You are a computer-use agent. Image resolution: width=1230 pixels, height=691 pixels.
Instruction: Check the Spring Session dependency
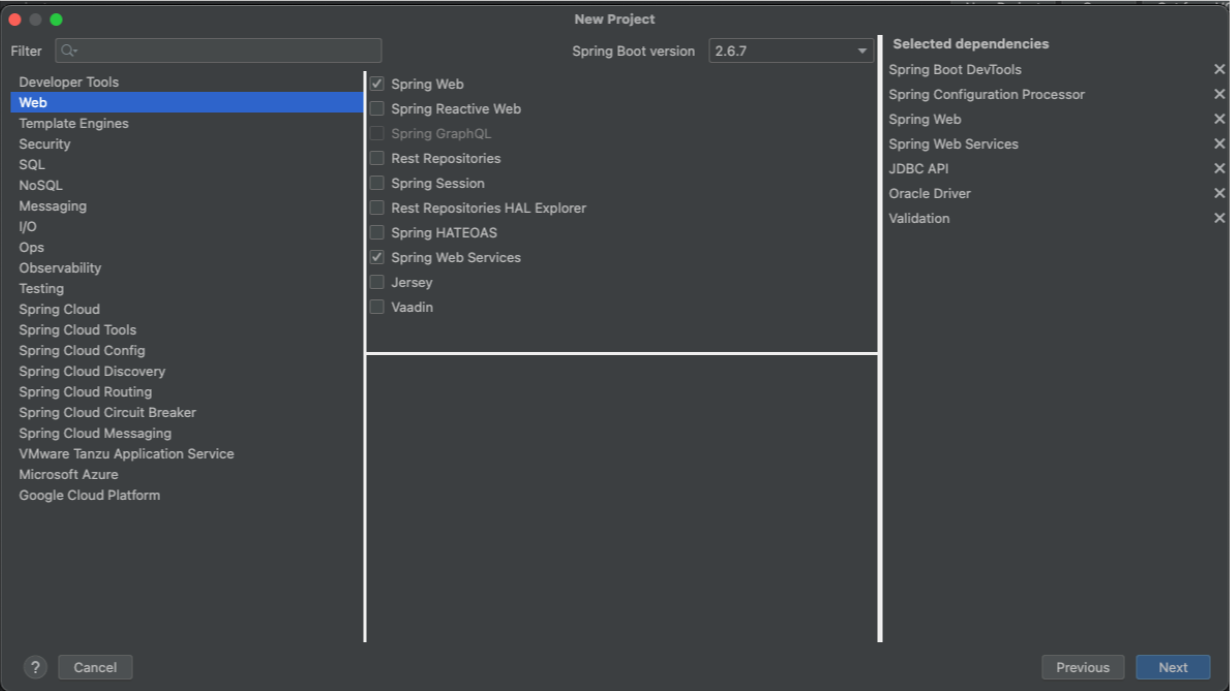pyautogui.click(x=377, y=182)
